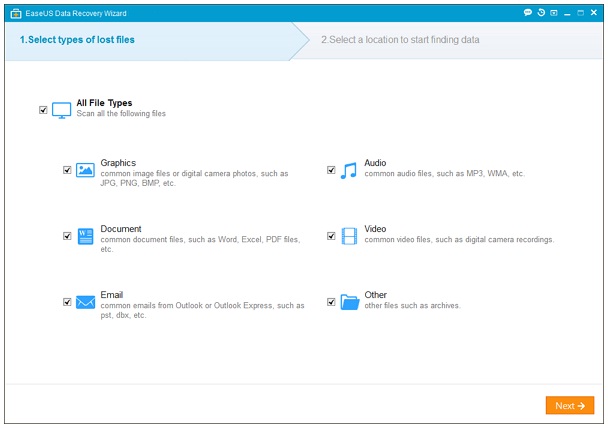Click 'other files such as archives' description
Image resolution: width=608 pixels, height=428 pixels.
[412, 305]
